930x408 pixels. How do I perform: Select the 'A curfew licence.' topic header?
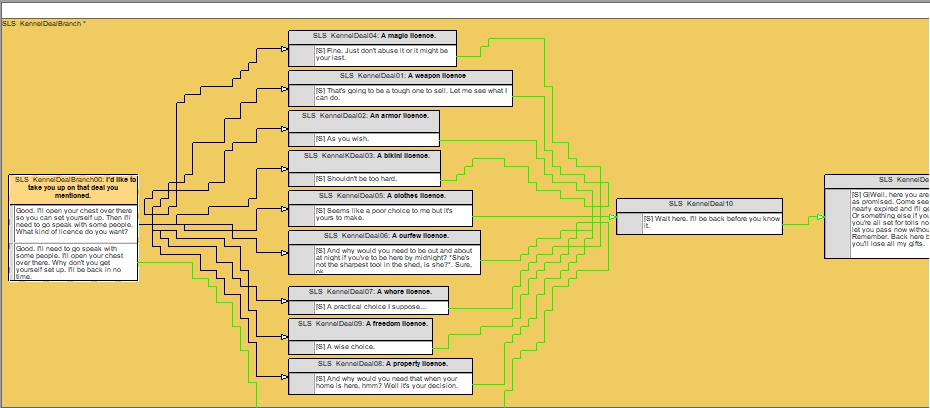click(x=384, y=237)
